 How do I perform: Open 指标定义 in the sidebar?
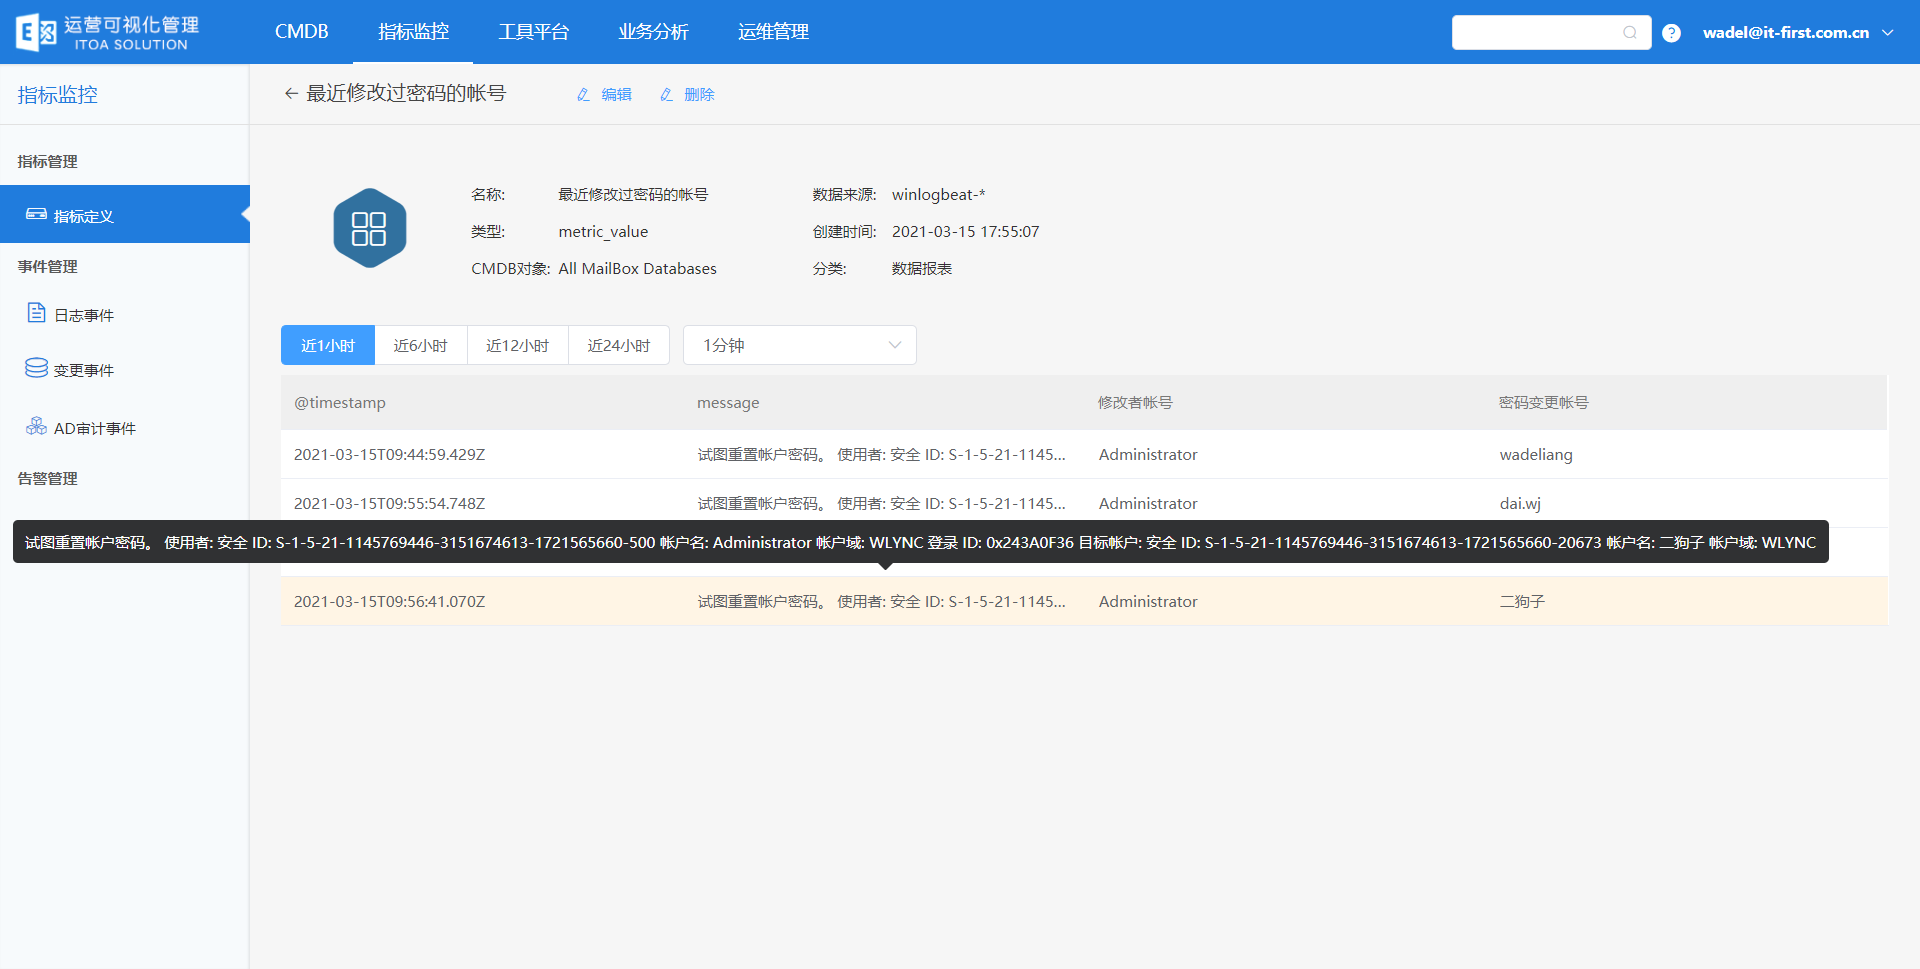tap(125, 214)
